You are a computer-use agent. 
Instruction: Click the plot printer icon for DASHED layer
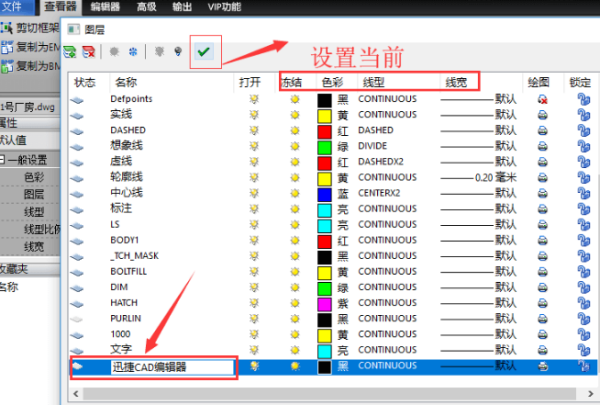(542, 131)
